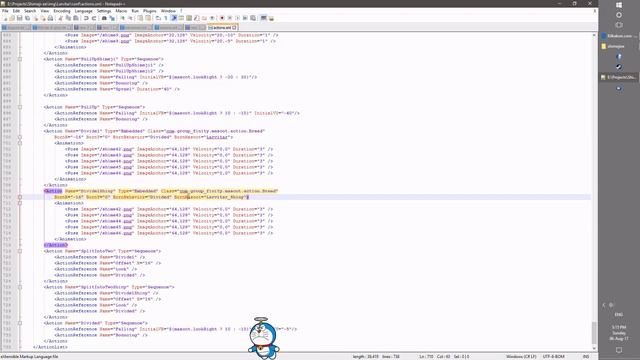Open the Encoding menu
The width and height of the screenshot is (640, 360).
(62, 11)
